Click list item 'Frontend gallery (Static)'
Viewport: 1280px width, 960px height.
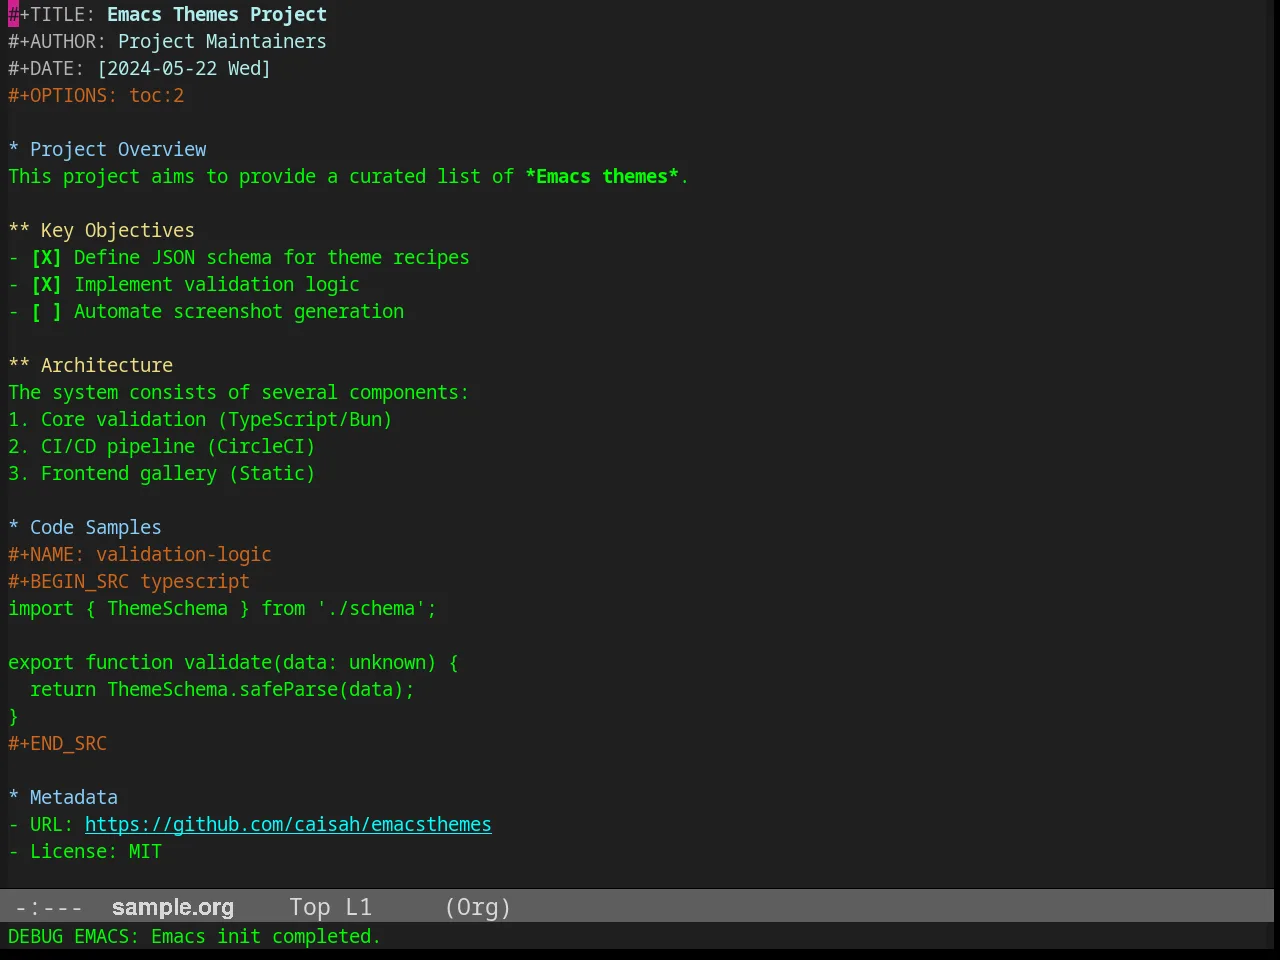162,474
